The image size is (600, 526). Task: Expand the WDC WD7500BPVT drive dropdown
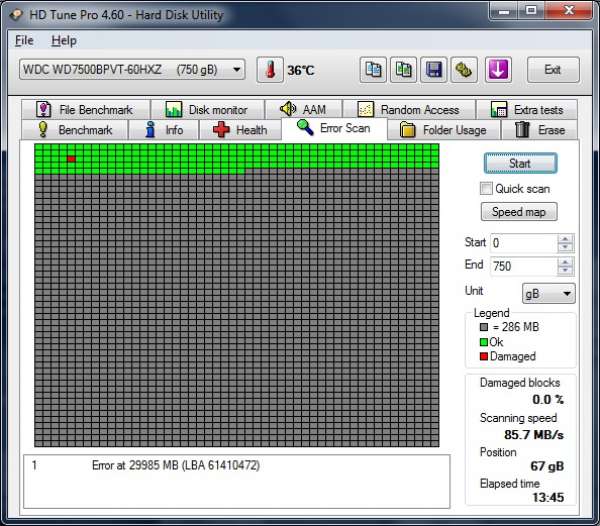132,70
